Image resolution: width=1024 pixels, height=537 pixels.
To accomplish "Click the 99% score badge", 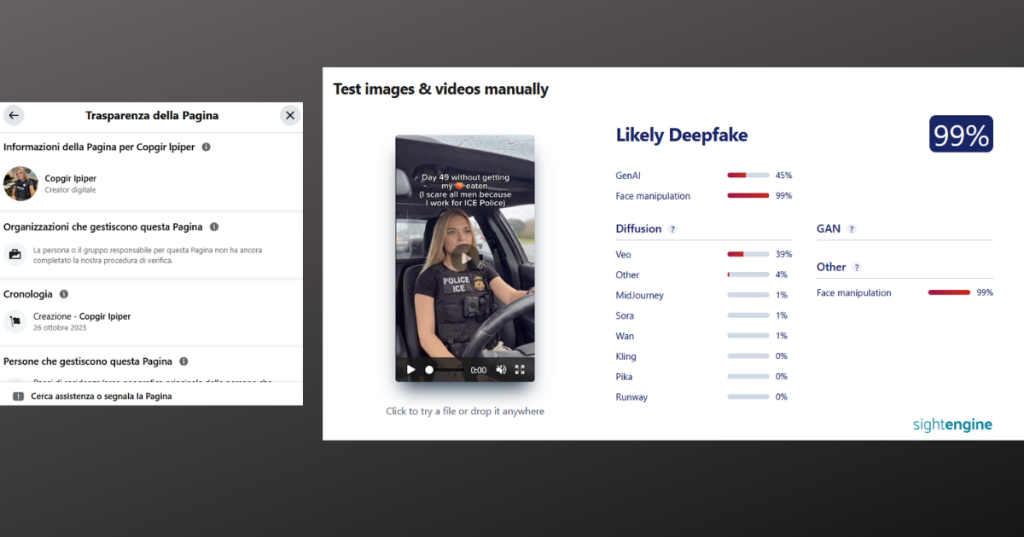I will click(960, 135).
